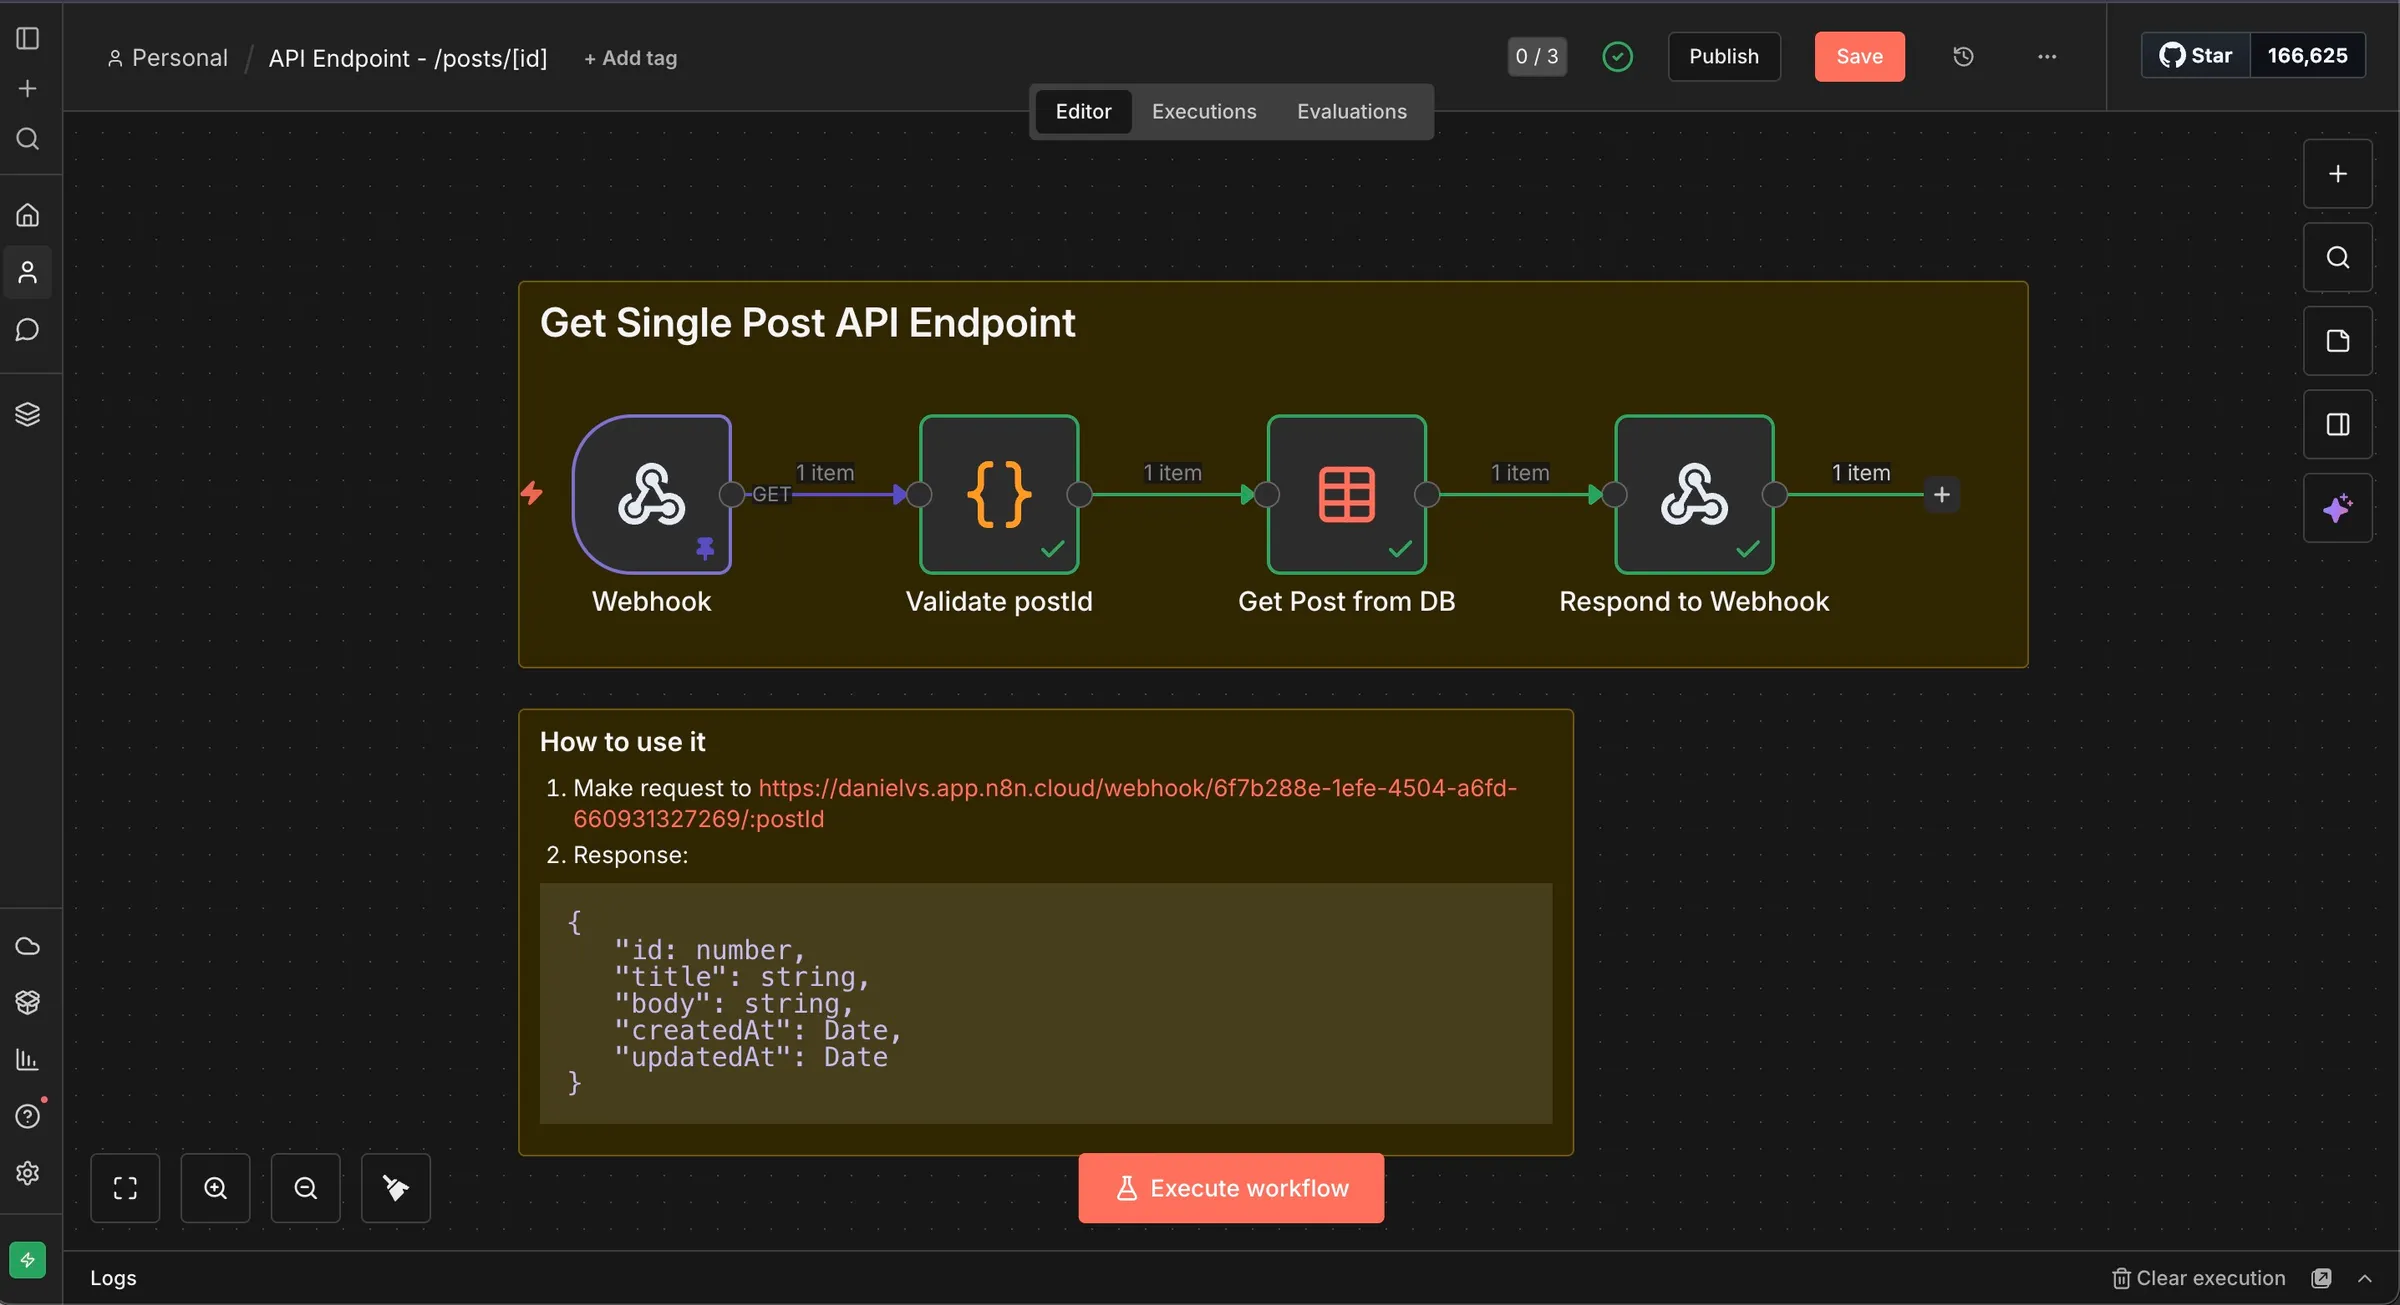Click the 'How to use it' heading
The width and height of the screenshot is (2400, 1305).
coord(622,741)
